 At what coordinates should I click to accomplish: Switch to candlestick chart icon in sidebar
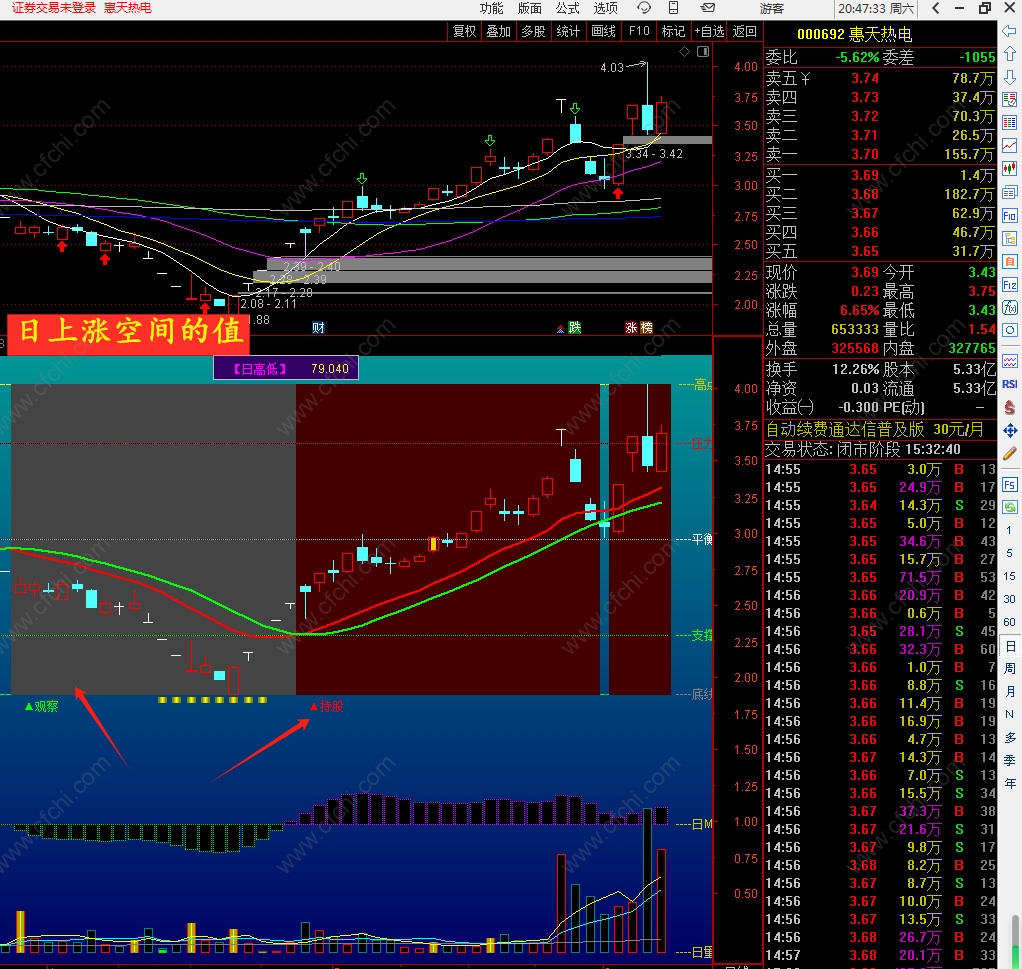coord(1010,169)
